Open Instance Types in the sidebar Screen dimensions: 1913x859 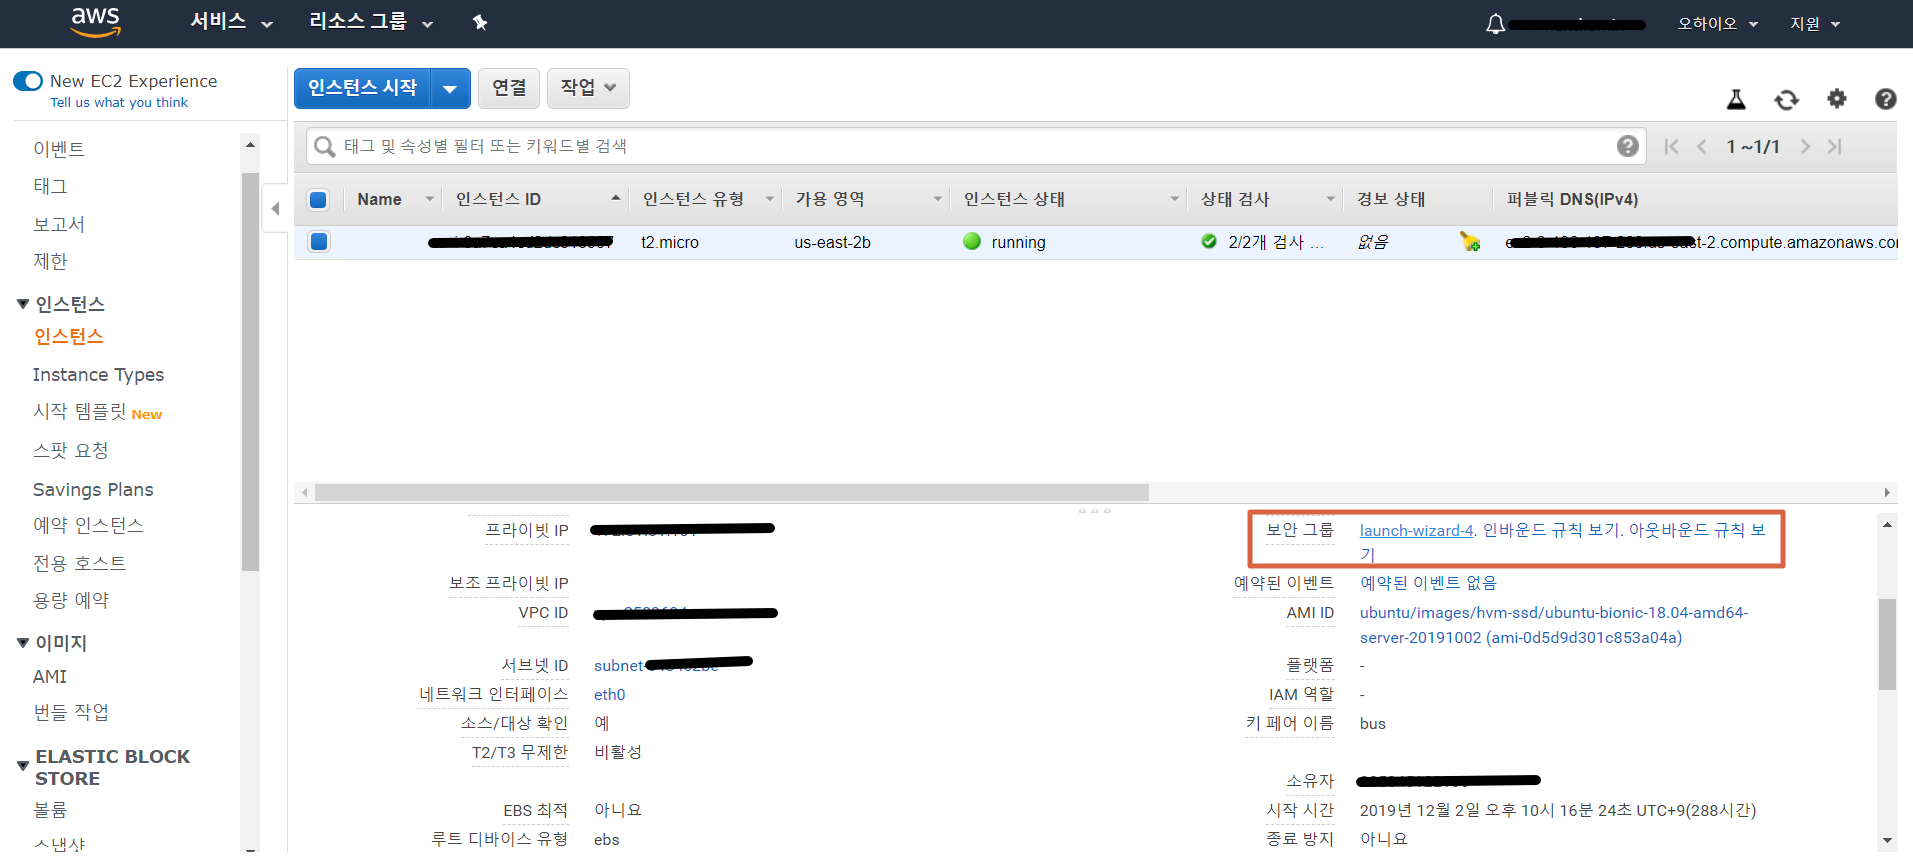pos(98,374)
